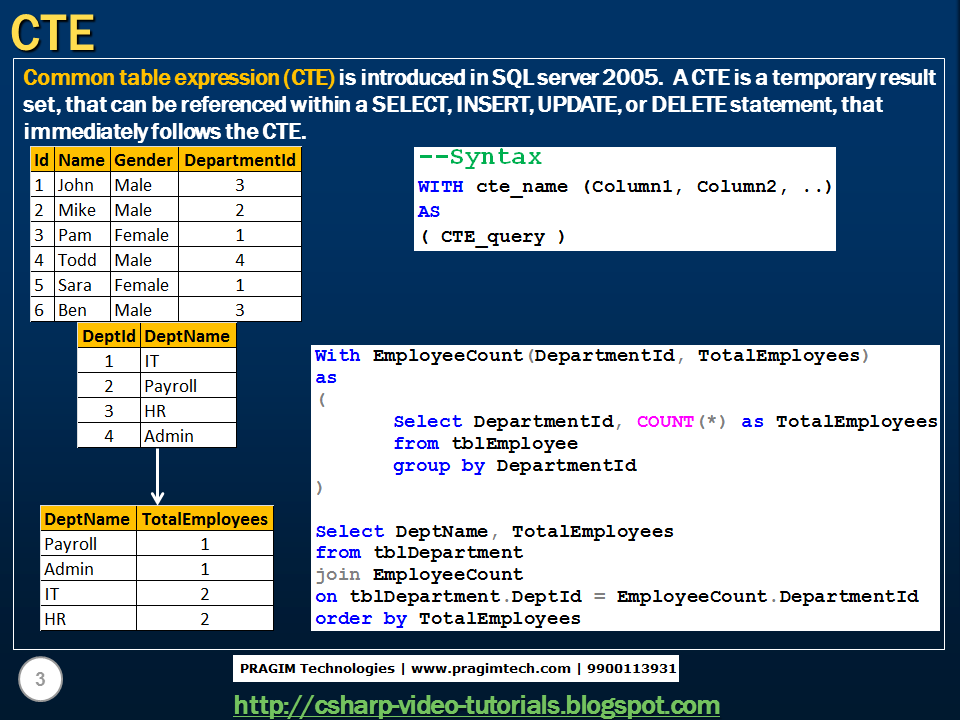Click the Gender column header
960x720 pixels.
click(143, 160)
